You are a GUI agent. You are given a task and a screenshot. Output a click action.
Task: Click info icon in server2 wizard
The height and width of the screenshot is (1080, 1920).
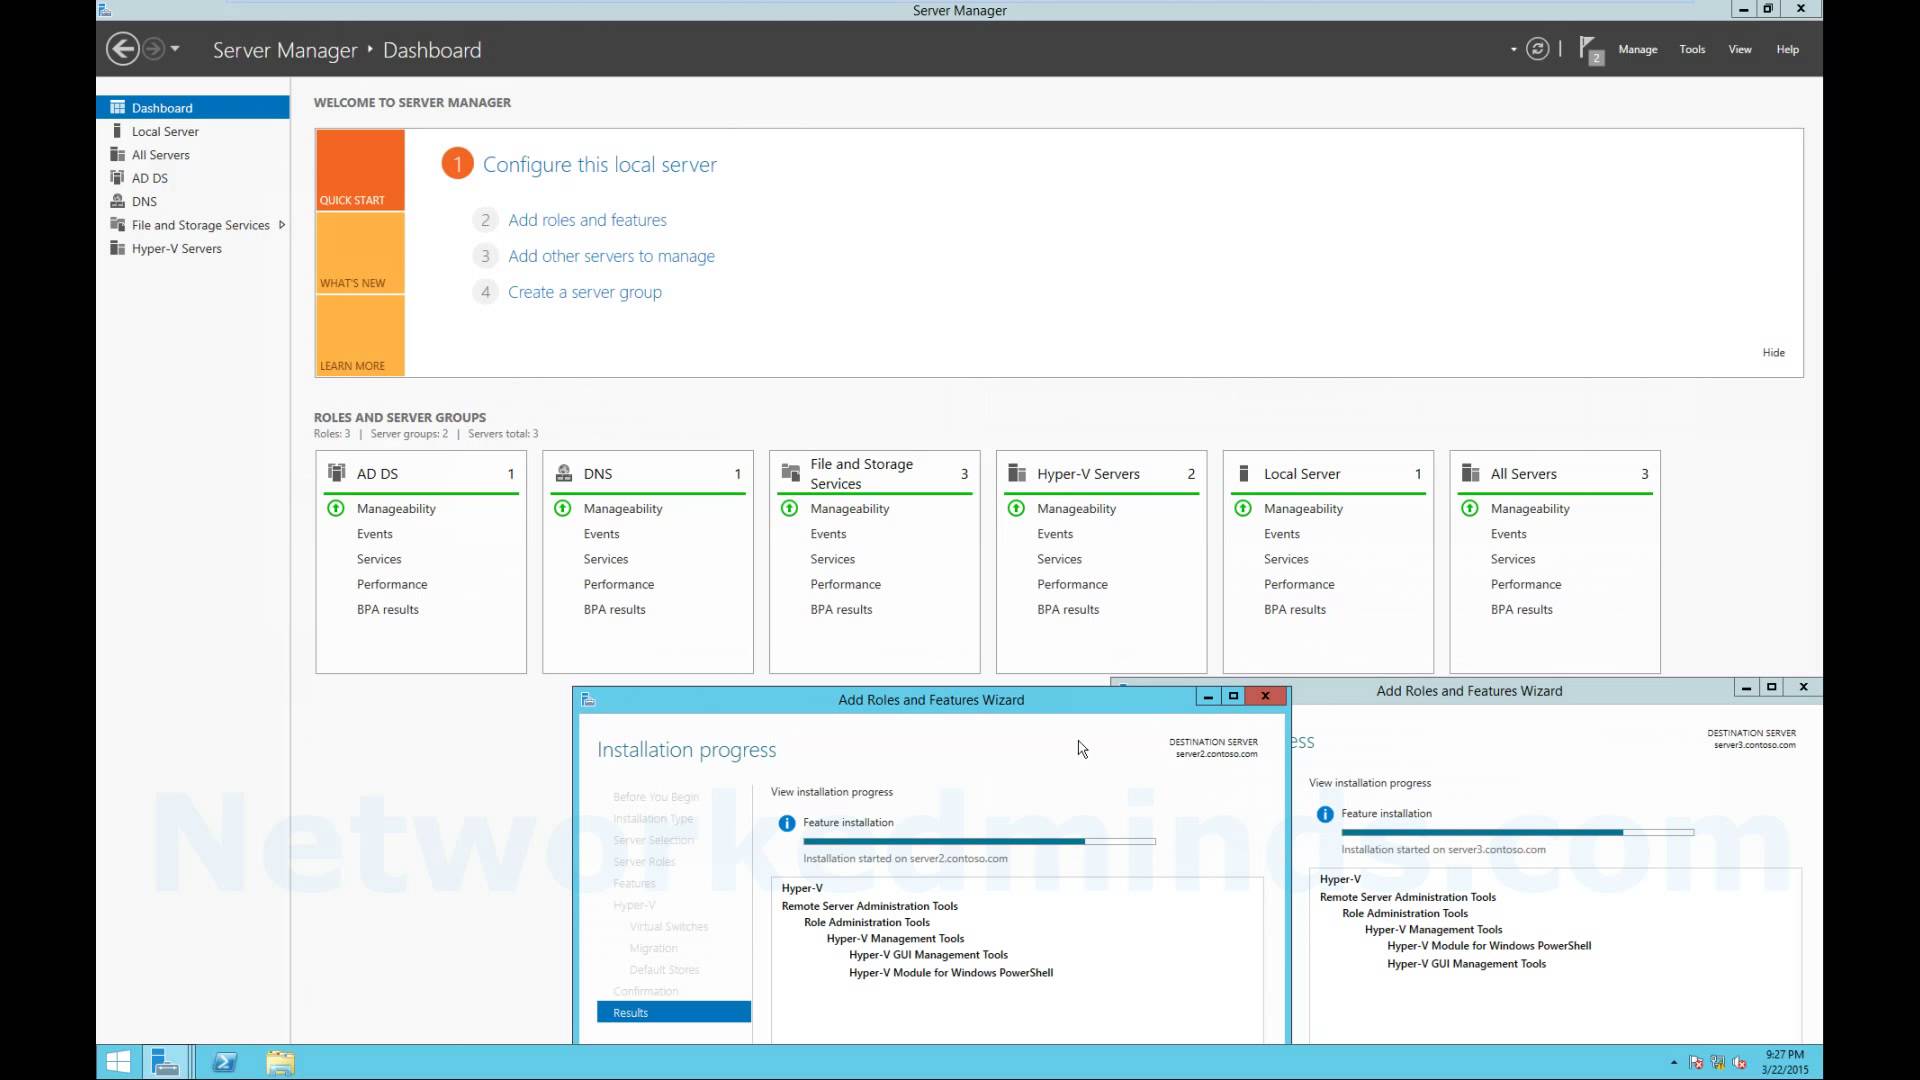pyautogui.click(x=787, y=823)
